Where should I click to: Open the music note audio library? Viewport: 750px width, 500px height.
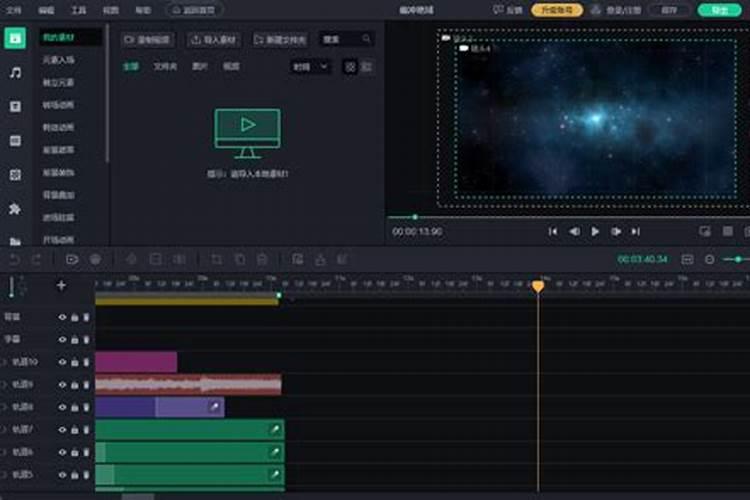tap(15, 73)
